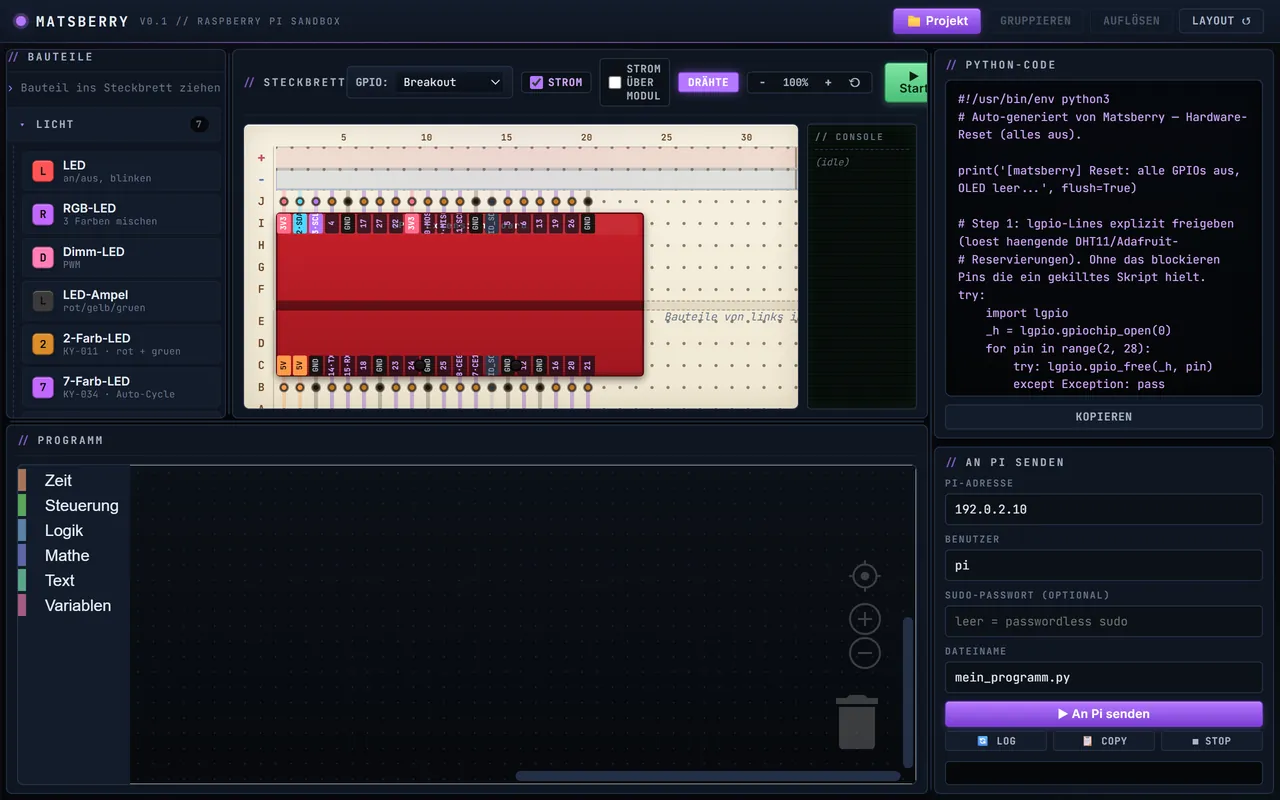The image size is (1280, 800).
Task: Open the Projekt menu button
Action: [x=937, y=21]
